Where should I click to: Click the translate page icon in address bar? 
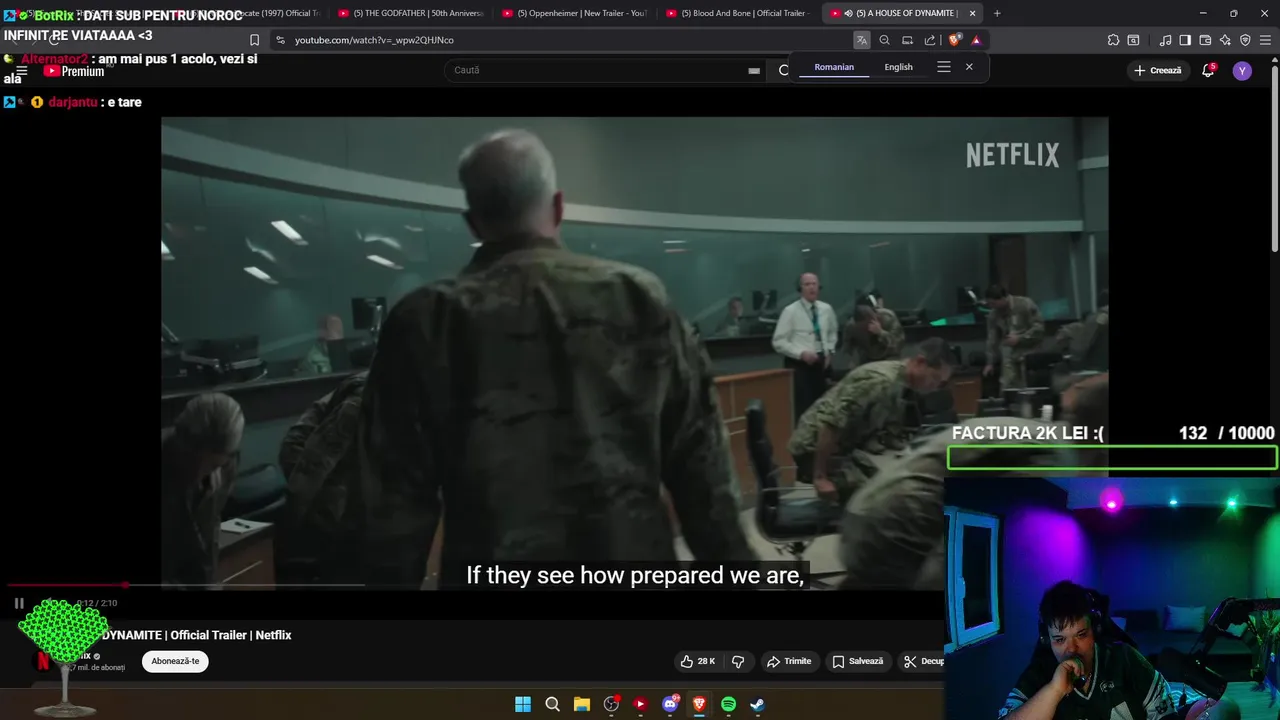coord(861,40)
